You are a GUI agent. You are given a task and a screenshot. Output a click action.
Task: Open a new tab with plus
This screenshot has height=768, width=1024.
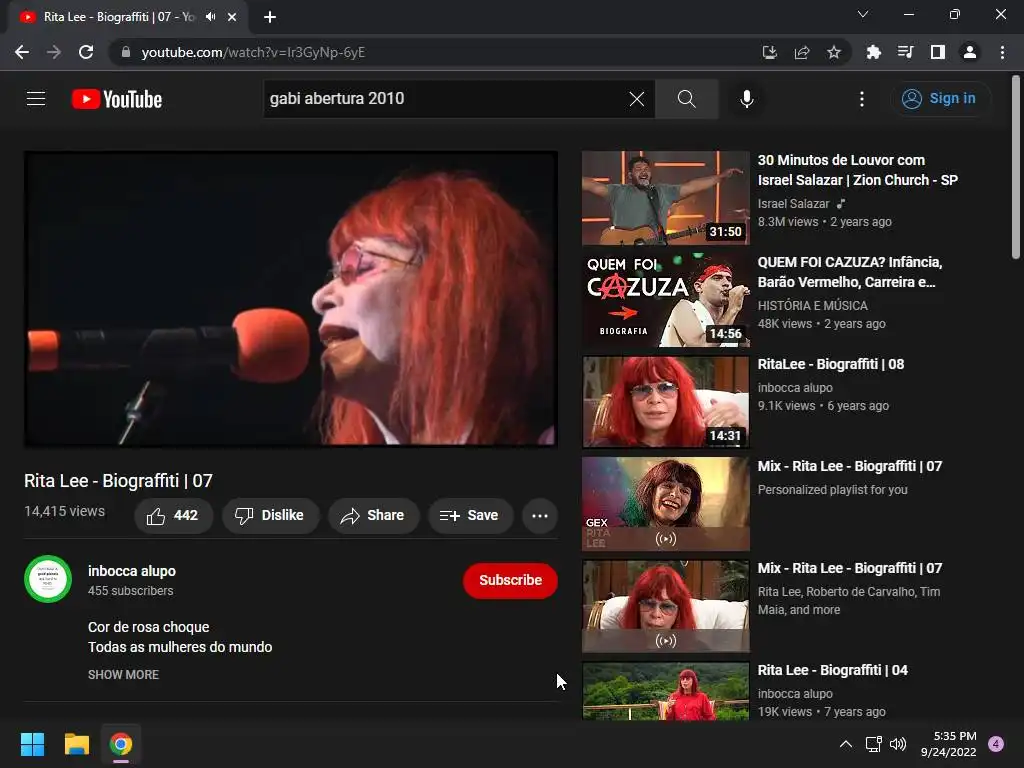(270, 17)
